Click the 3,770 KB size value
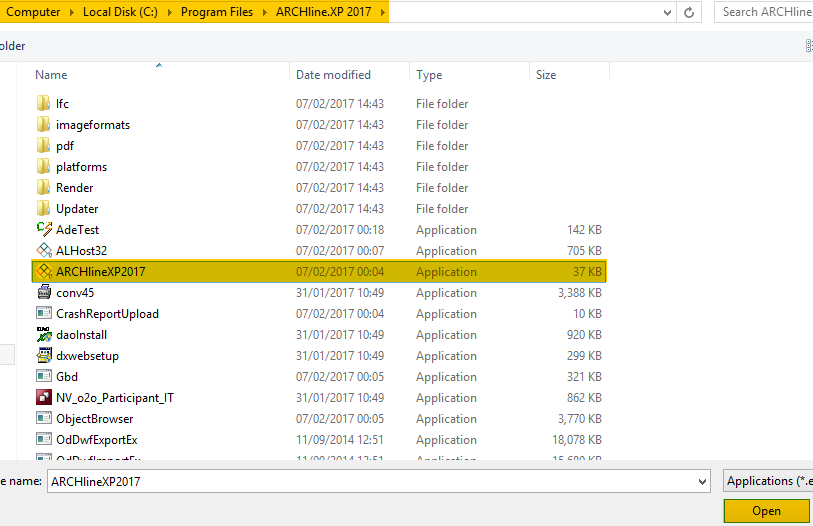The width and height of the screenshot is (813, 526). [580, 419]
